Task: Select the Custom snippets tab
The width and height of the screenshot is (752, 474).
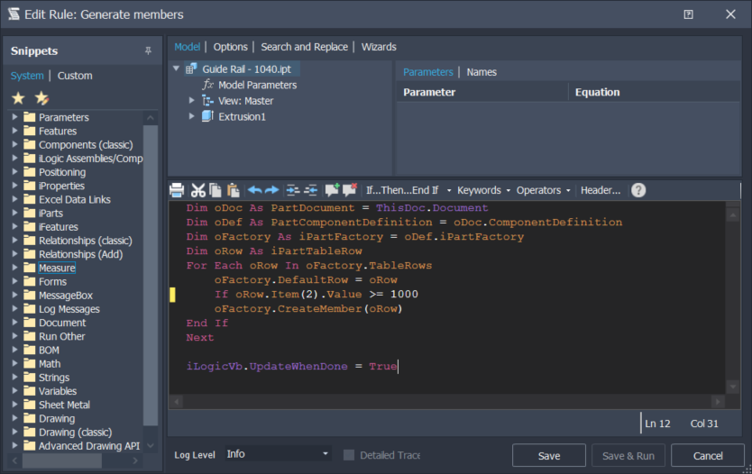Action: click(x=75, y=76)
